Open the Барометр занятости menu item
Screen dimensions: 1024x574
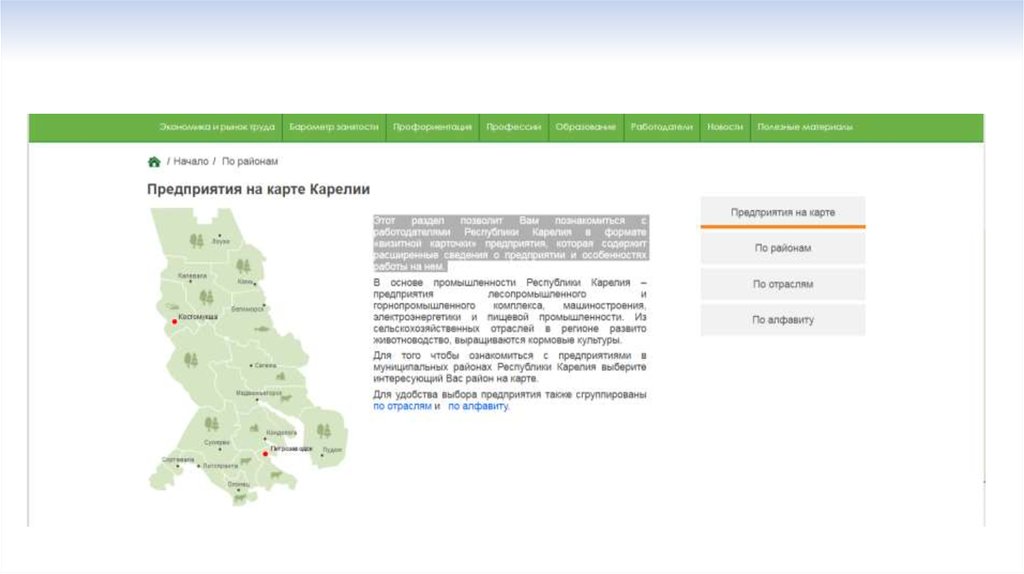pos(334,128)
